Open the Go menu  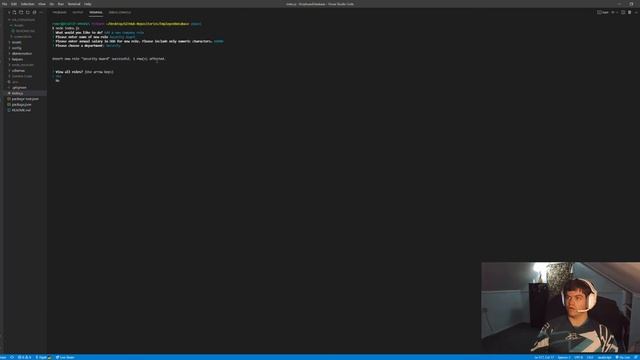(x=52, y=4)
